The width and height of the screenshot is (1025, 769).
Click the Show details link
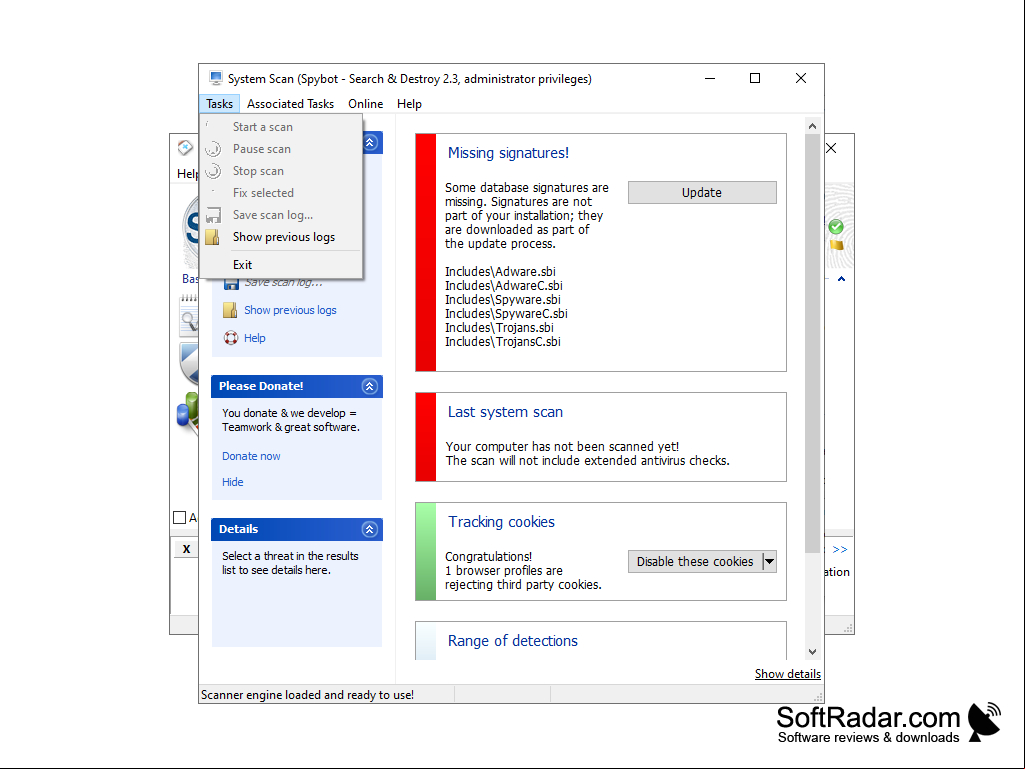(x=788, y=674)
